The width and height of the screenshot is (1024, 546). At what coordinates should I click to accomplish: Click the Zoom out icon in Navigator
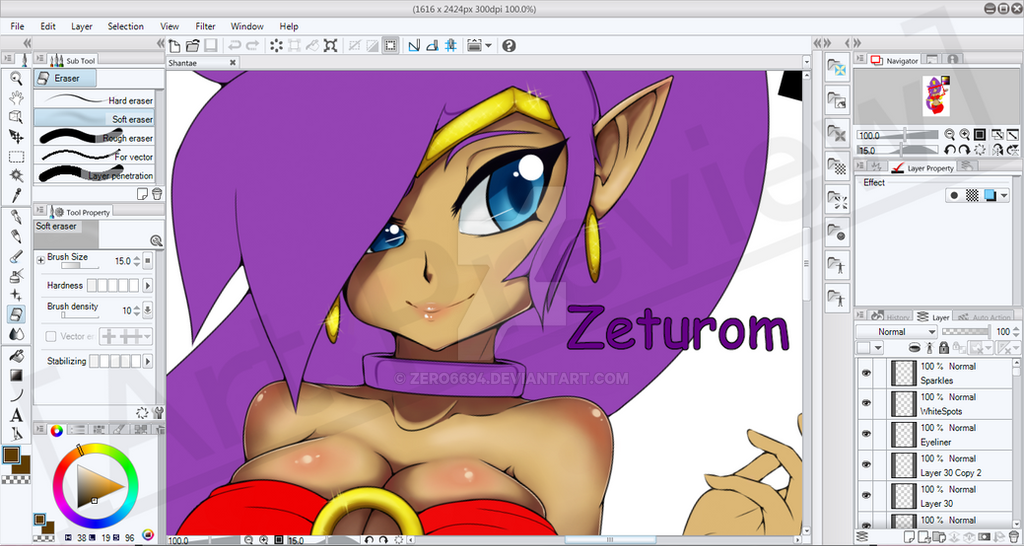tap(950, 135)
